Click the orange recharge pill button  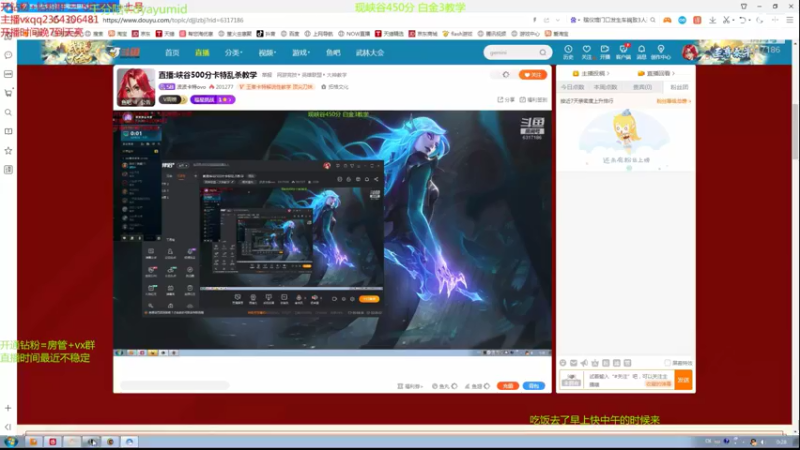(x=507, y=386)
